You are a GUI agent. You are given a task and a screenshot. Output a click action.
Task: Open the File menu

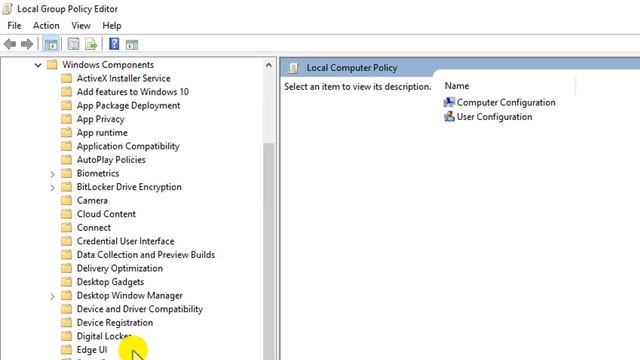click(x=14, y=25)
